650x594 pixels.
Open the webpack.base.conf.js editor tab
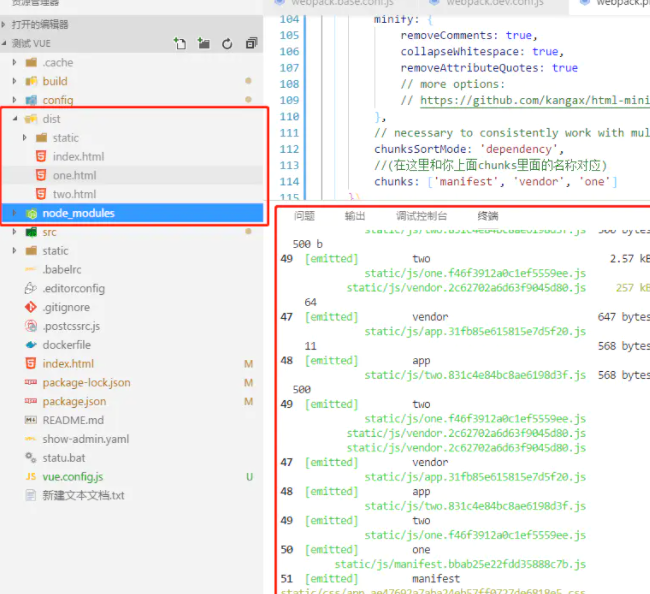click(342, 3)
